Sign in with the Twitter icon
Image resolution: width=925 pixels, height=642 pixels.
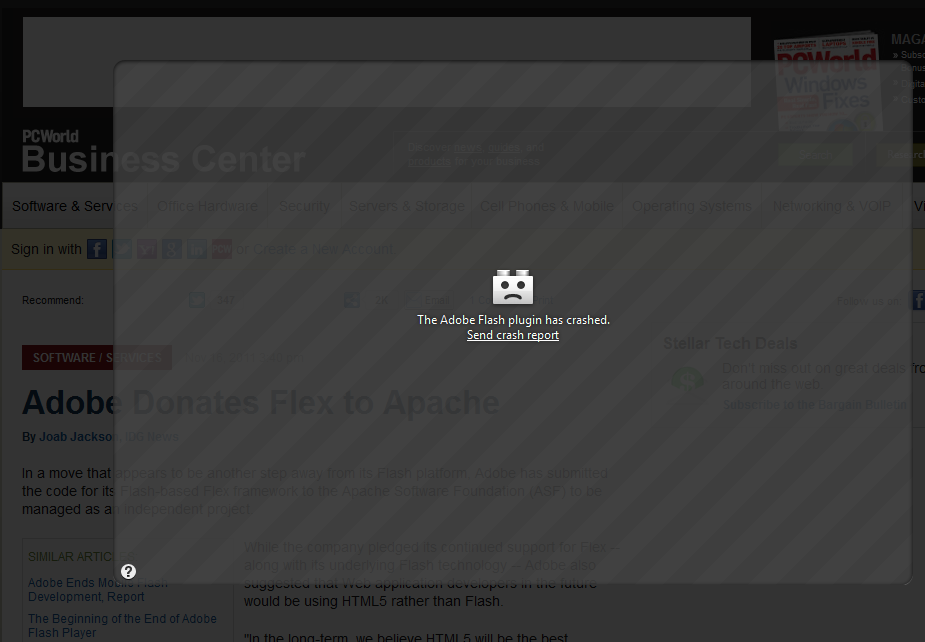pyautogui.click(x=122, y=249)
